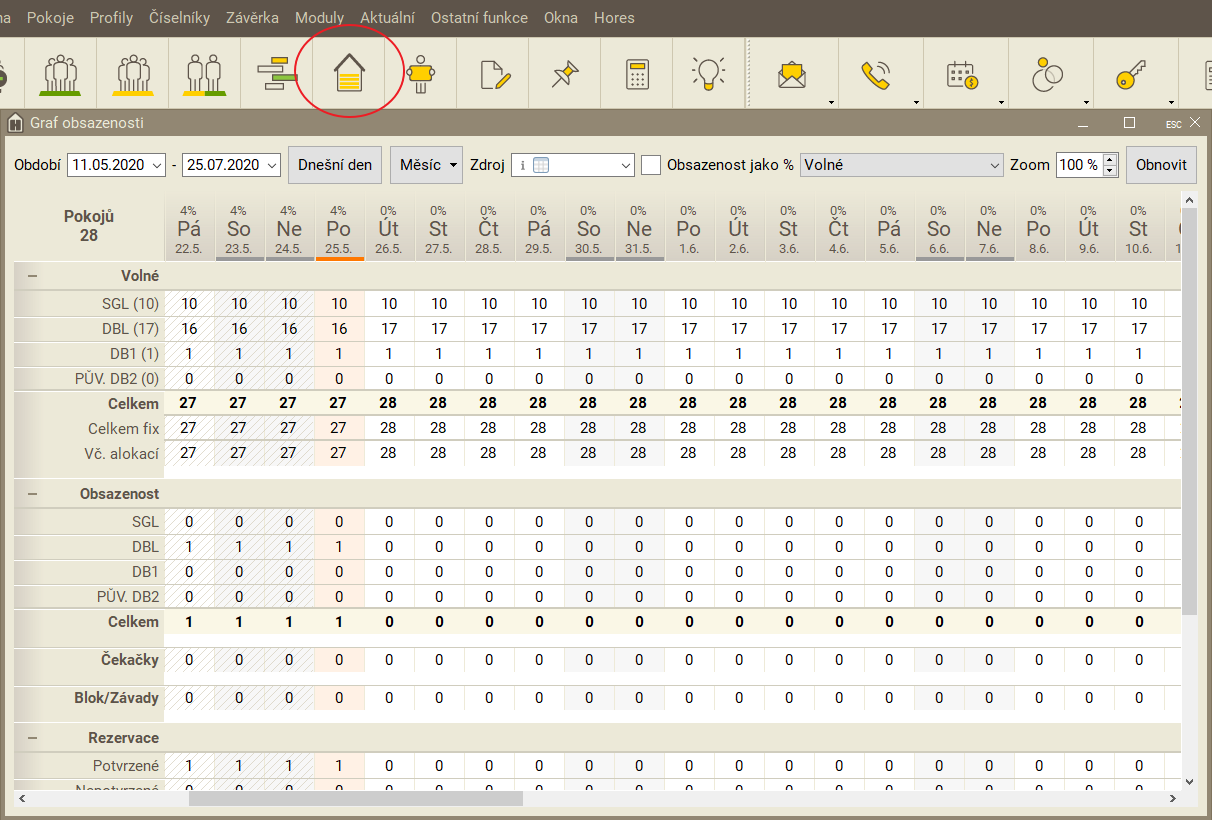Click the lightbulb tips icon
The height and width of the screenshot is (820, 1212).
708,74
